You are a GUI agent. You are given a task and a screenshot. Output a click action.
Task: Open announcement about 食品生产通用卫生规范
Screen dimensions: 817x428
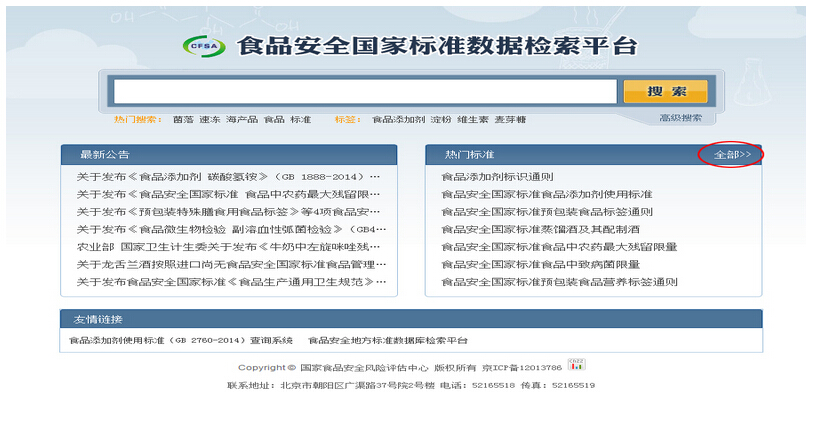[x=231, y=282]
